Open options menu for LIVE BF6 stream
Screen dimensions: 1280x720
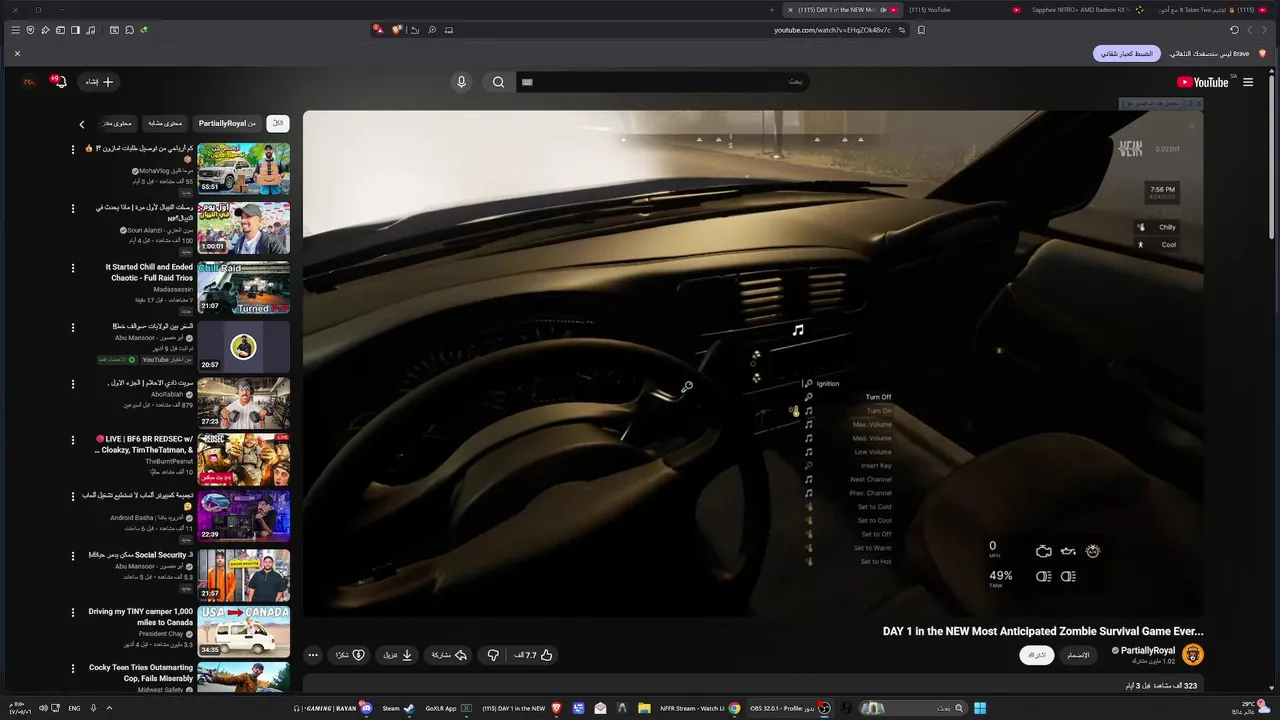click(x=72, y=439)
